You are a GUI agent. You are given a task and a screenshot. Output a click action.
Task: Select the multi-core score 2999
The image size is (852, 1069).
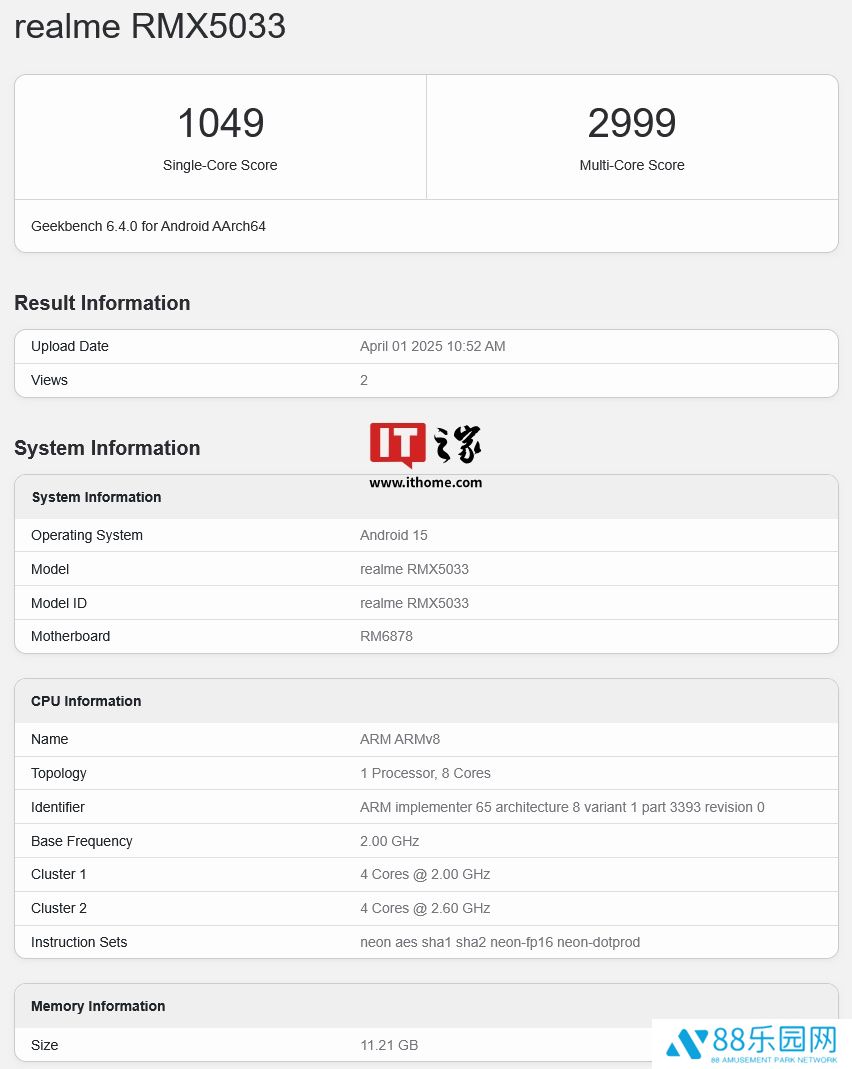click(x=632, y=123)
